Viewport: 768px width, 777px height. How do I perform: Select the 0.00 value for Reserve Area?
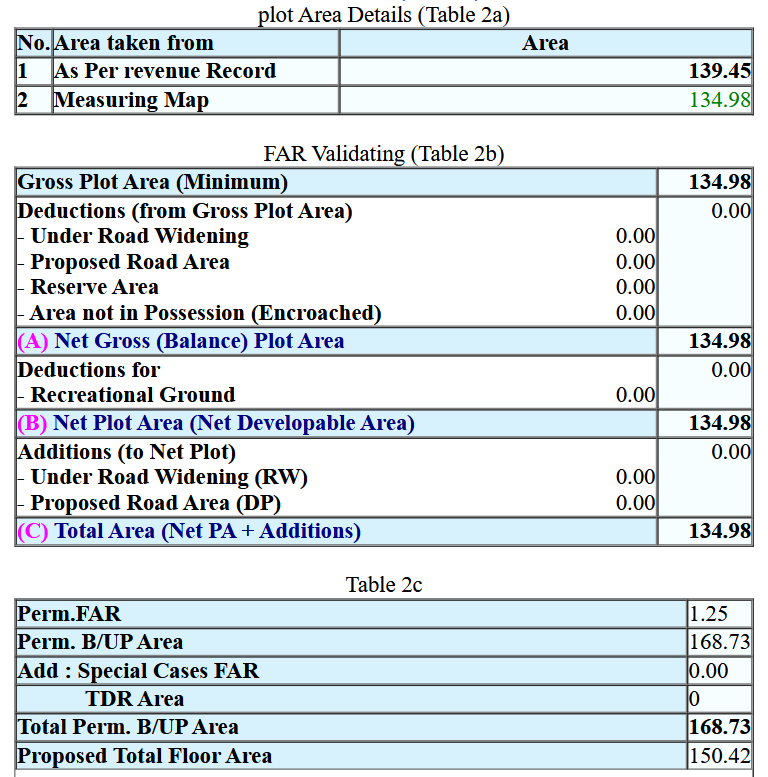(635, 287)
